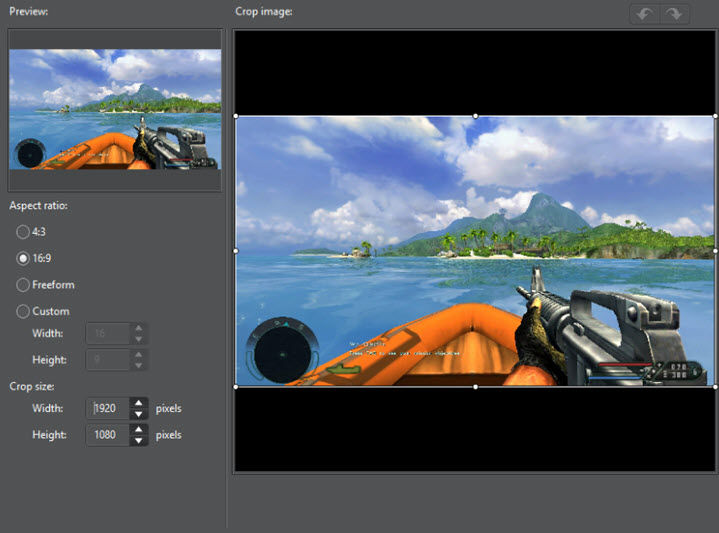
Task: Increase crop size Width with up arrow
Action: 139,403
